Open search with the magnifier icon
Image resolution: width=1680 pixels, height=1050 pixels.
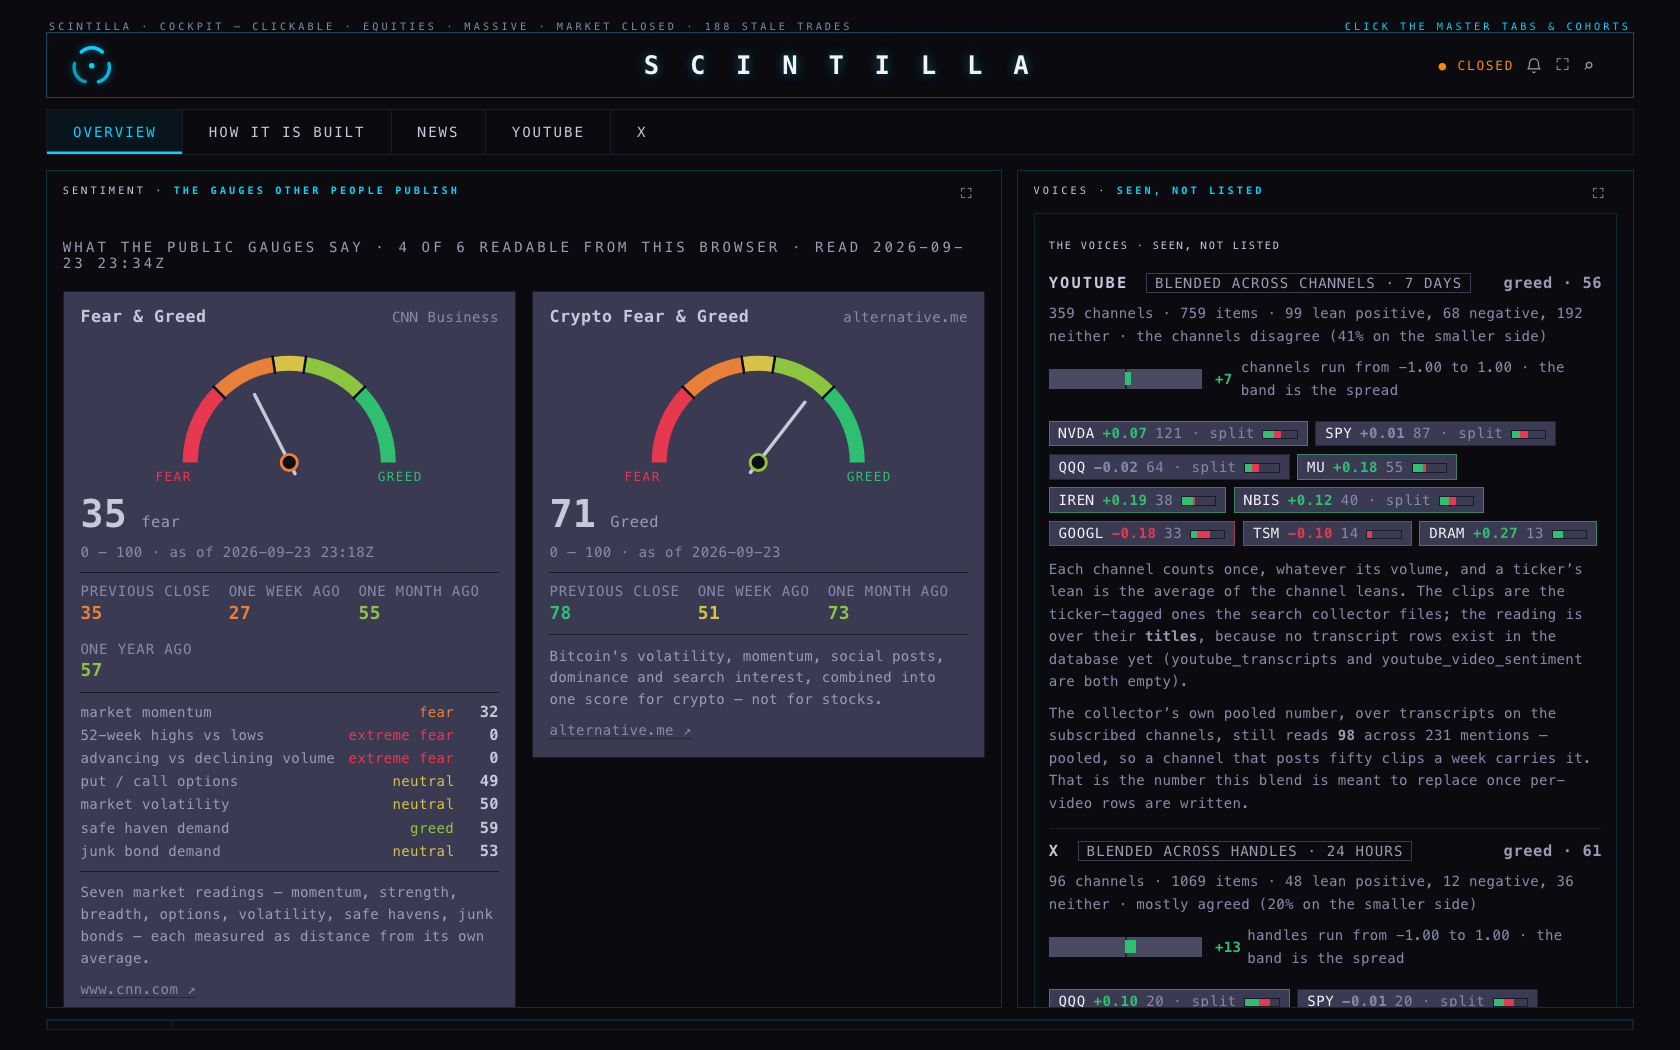click(1588, 65)
